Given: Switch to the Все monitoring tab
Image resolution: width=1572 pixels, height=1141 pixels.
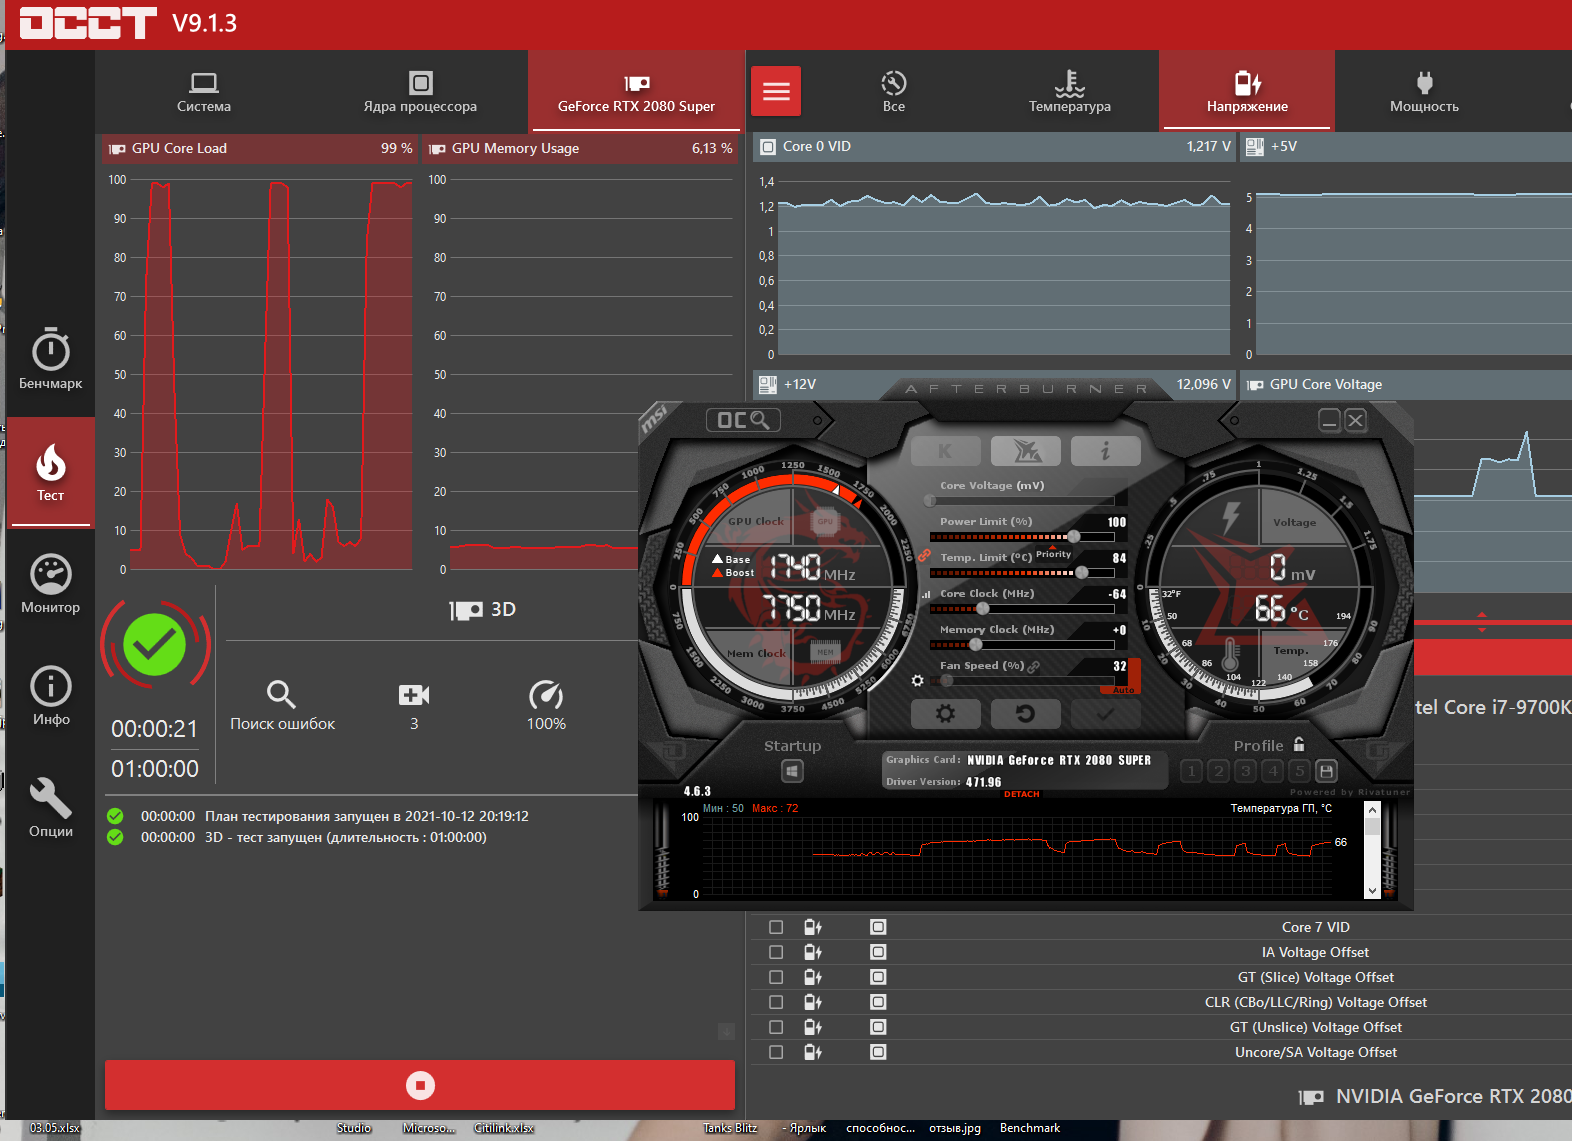Looking at the screenshot, I should [894, 93].
